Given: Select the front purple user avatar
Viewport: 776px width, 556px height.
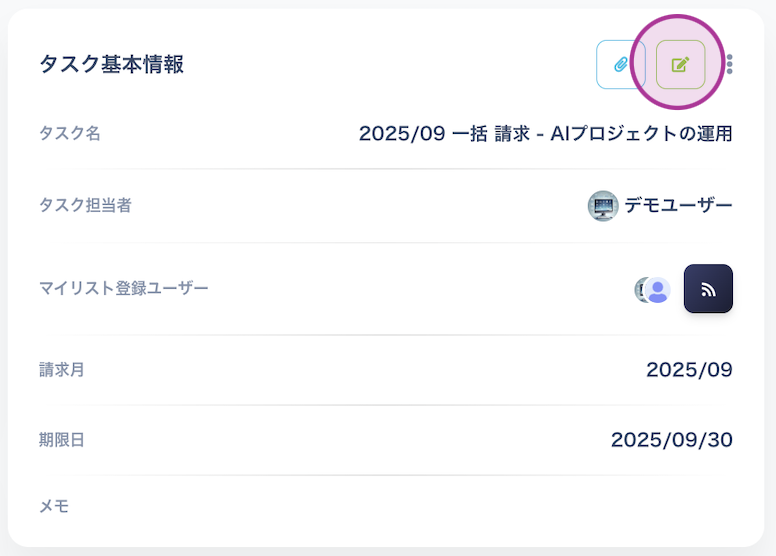Looking at the screenshot, I should tap(658, 290).
